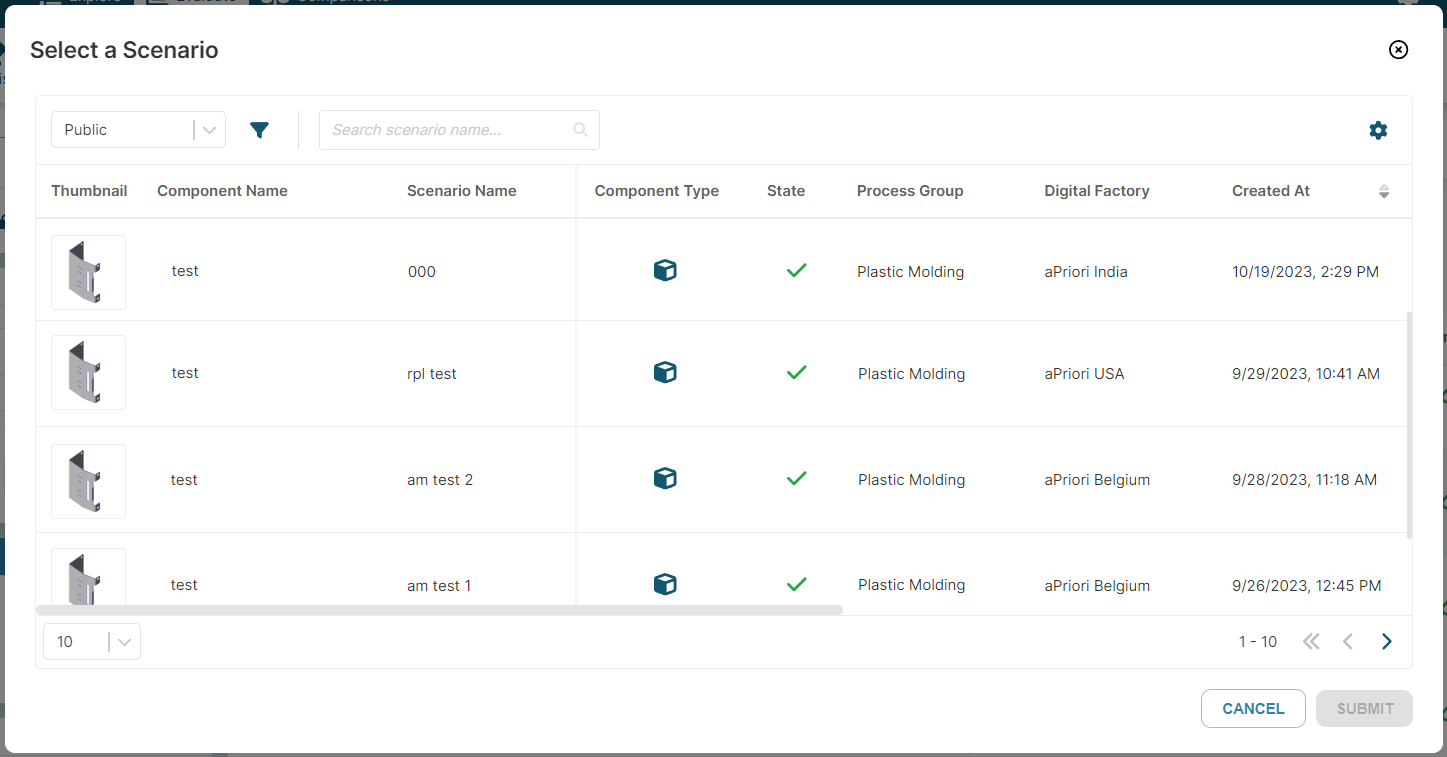Jump to first page double arrow
This screenshot has height=757, width=1447.
tap(1311, 642)
